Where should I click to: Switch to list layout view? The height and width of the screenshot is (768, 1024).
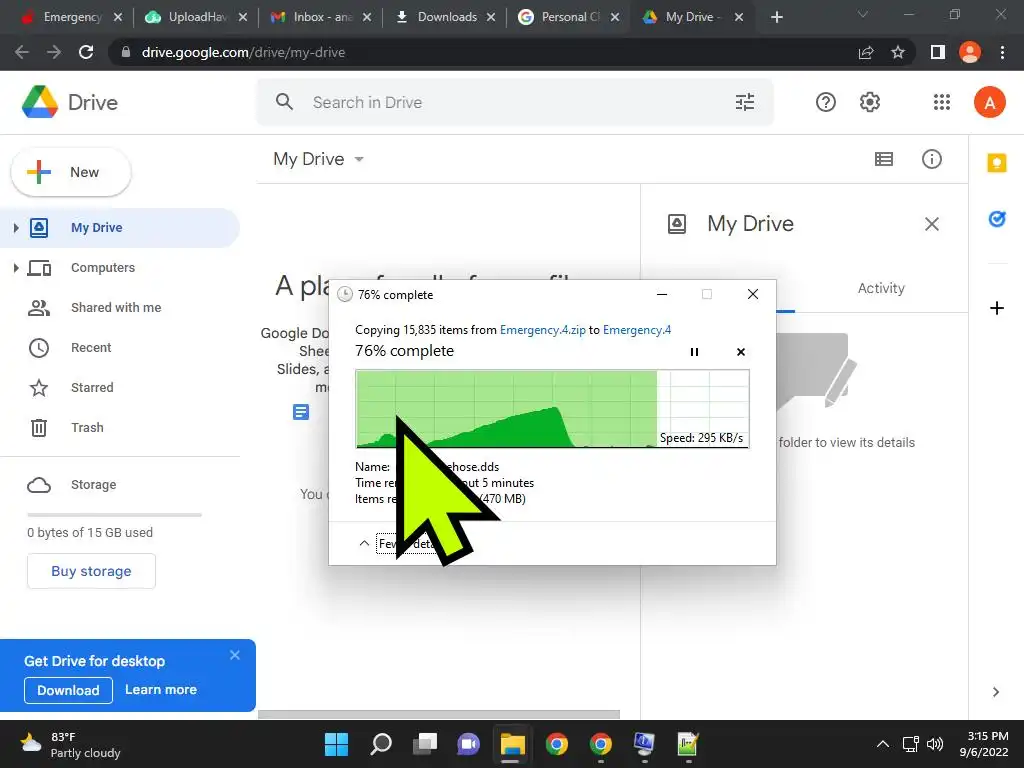884,159
